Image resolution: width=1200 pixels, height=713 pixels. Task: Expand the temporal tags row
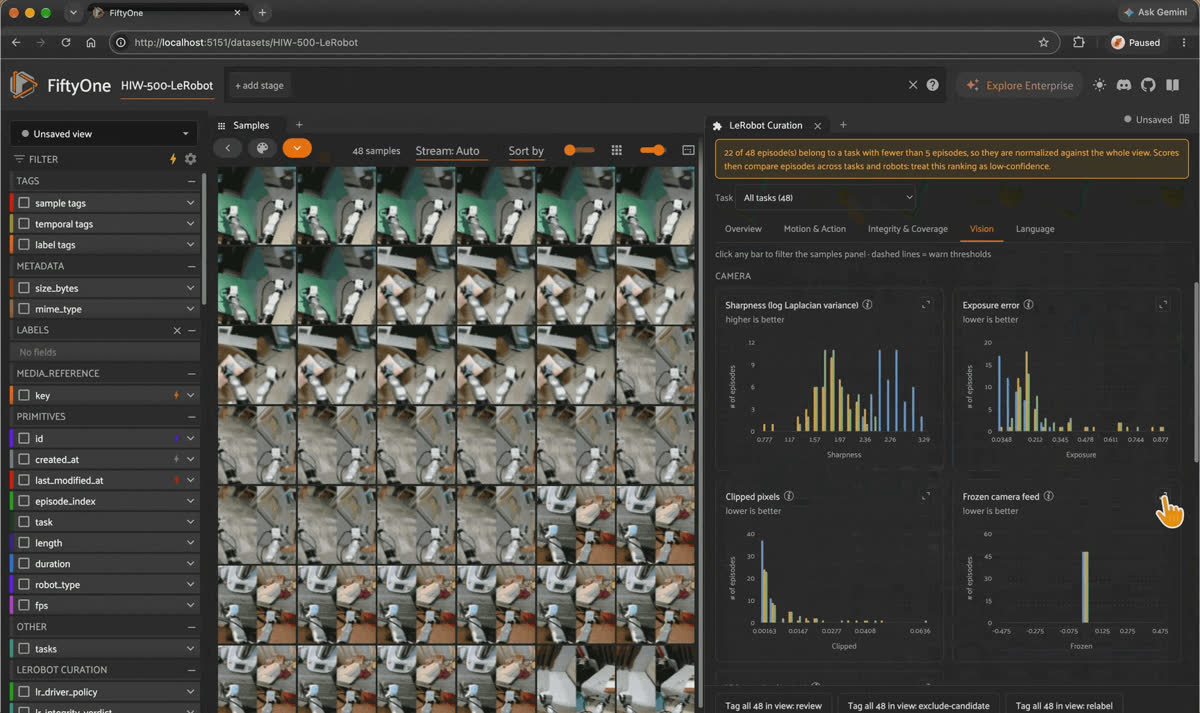[x=190, y=224]
